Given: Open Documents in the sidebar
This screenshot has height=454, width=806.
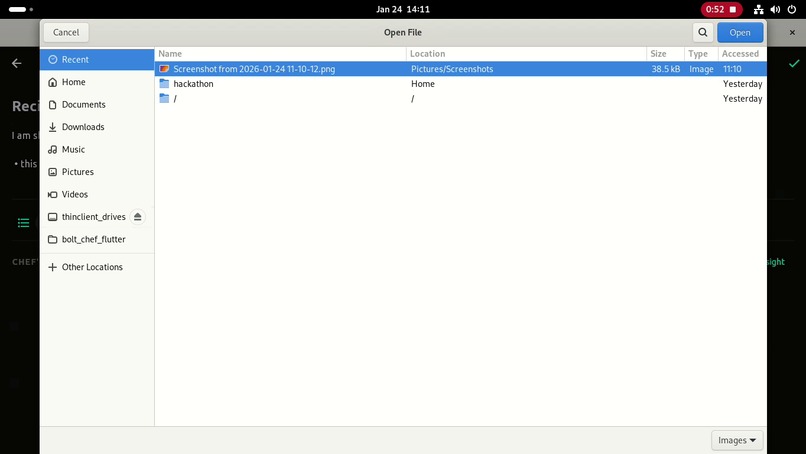Looking at the screenshot, I should click(97, 105).
